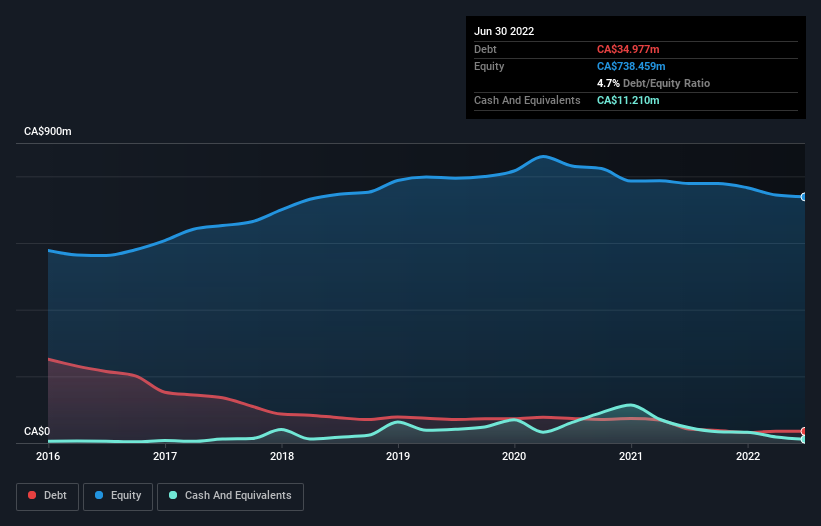The image size is (821, 526).
Task: Select the 2016 axis label
Action: click(48, 456)
